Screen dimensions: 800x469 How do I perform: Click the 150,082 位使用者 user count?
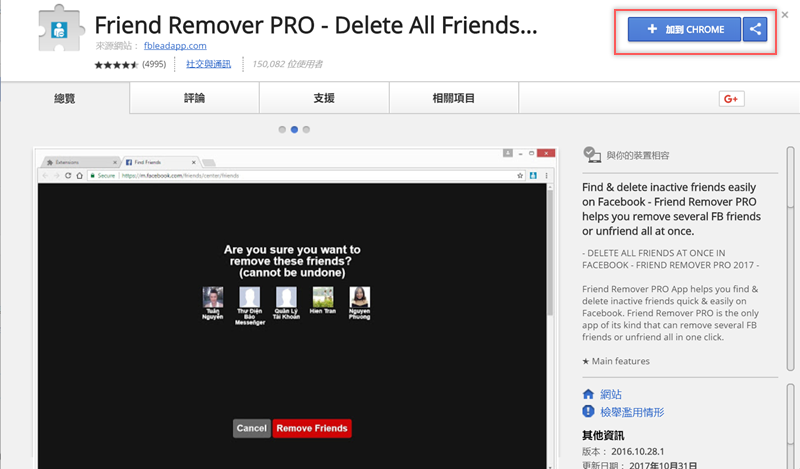(287, 64)
